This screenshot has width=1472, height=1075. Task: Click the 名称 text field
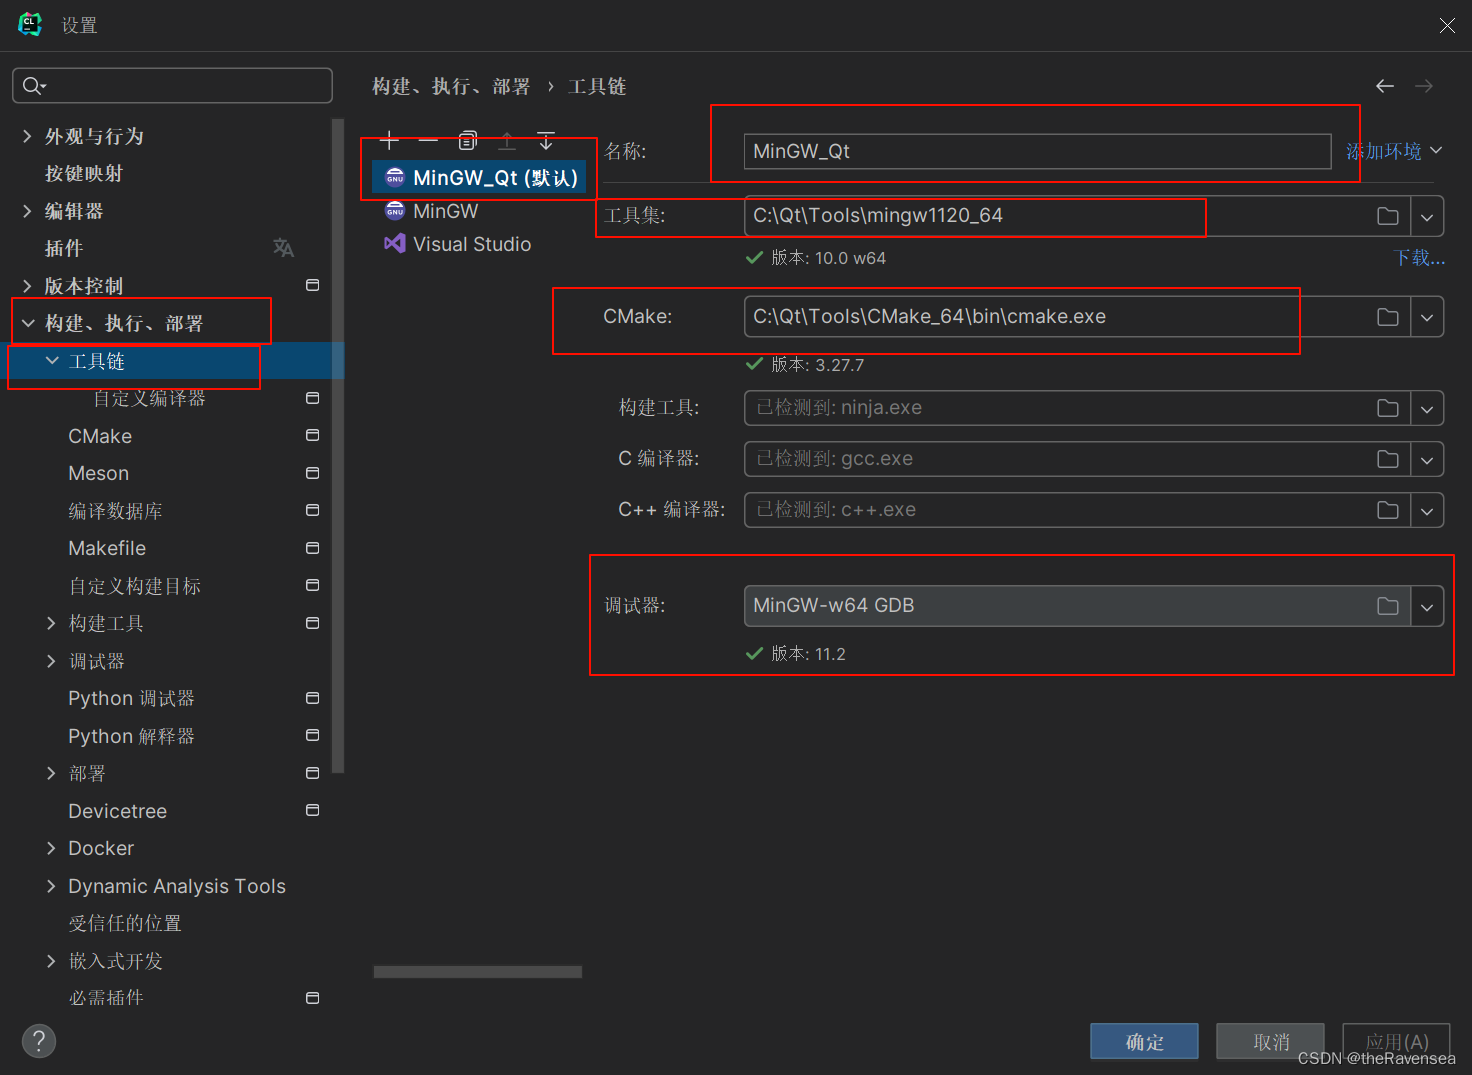[x=1037, y=151]
